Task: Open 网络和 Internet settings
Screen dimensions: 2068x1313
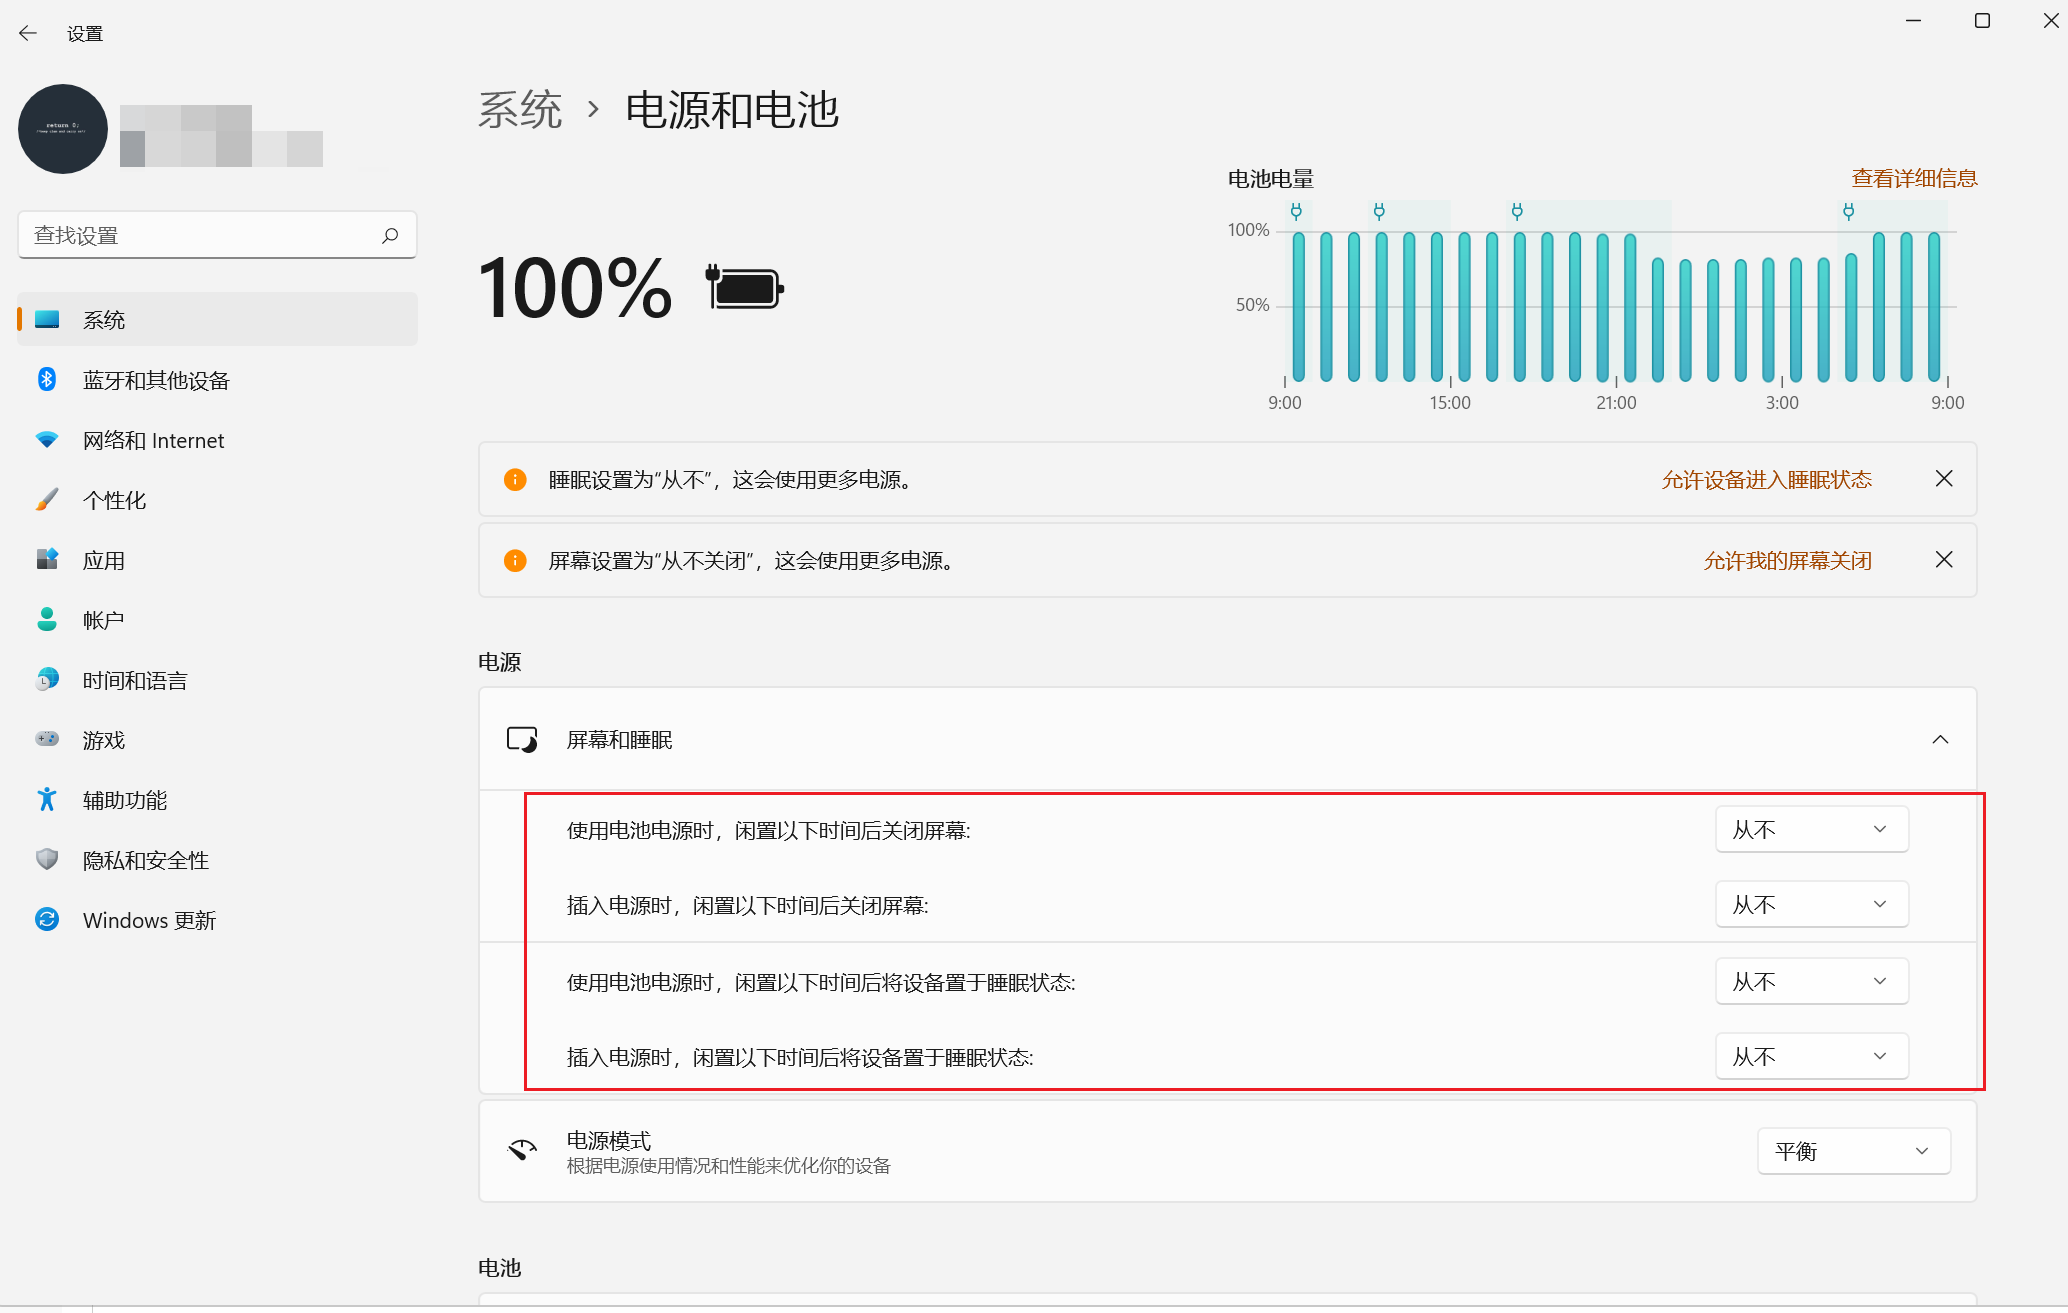Action: coord(153,440)
